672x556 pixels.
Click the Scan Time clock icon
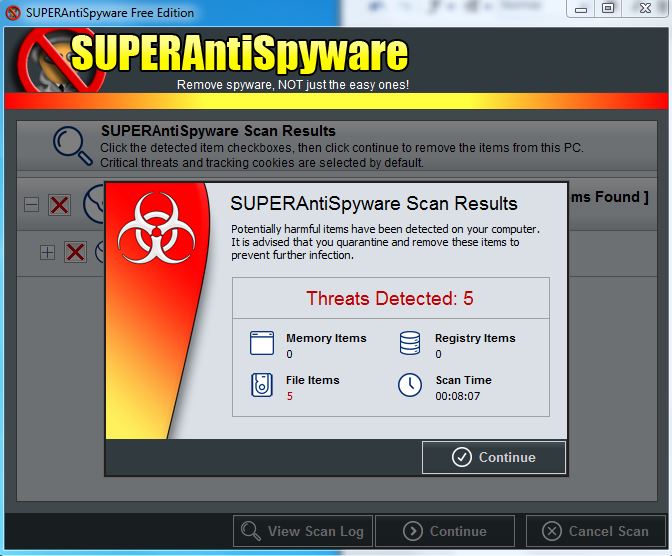[x=410, y=385]
